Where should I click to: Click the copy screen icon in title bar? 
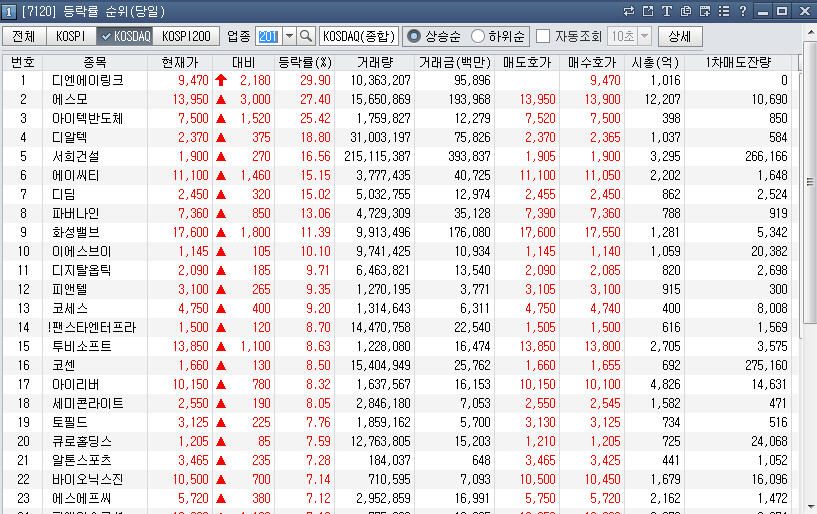pyautogui.click(x=685, y=11)
